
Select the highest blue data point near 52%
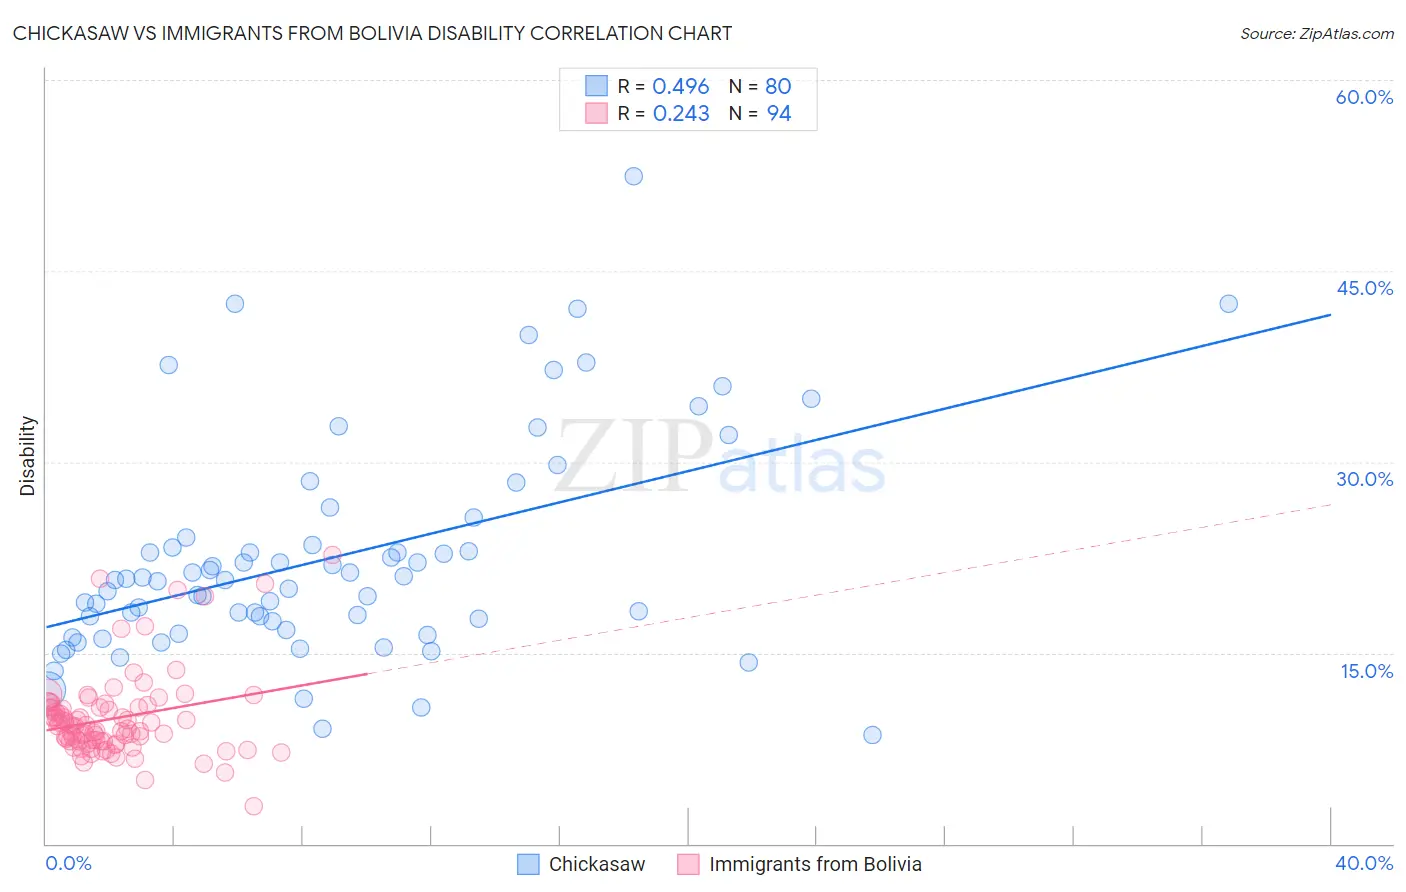coord(633,176)
